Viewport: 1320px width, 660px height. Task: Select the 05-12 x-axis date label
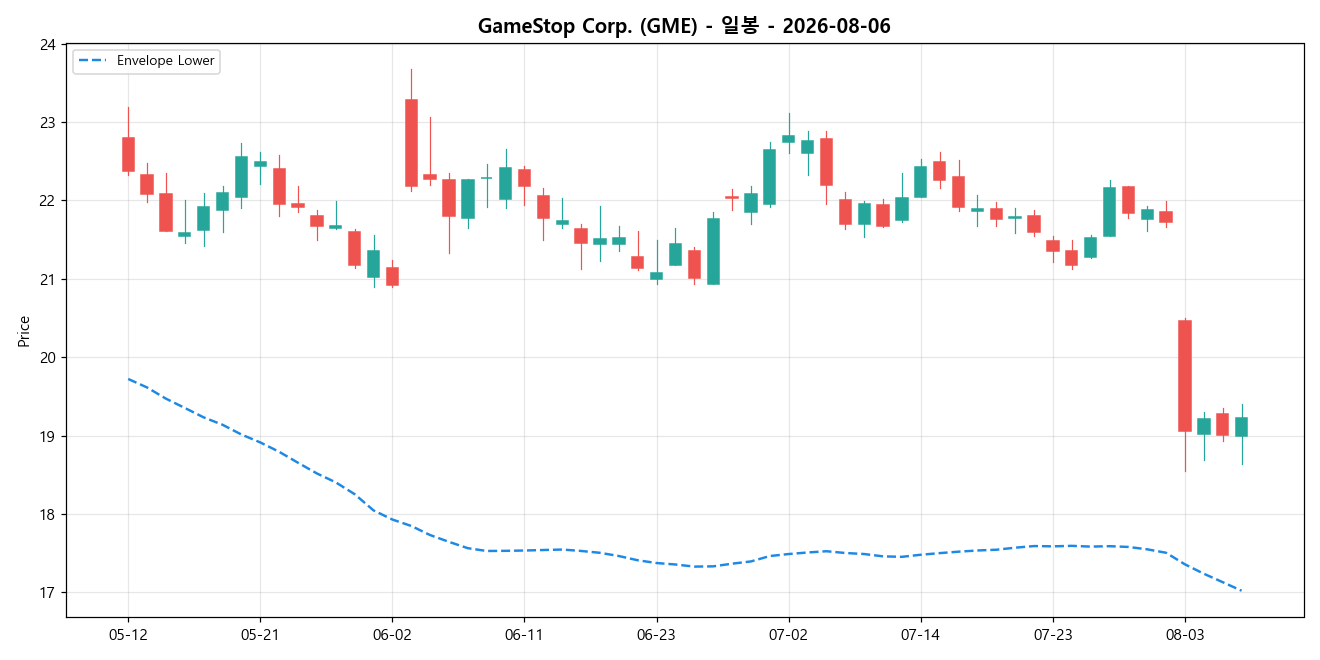128,635
